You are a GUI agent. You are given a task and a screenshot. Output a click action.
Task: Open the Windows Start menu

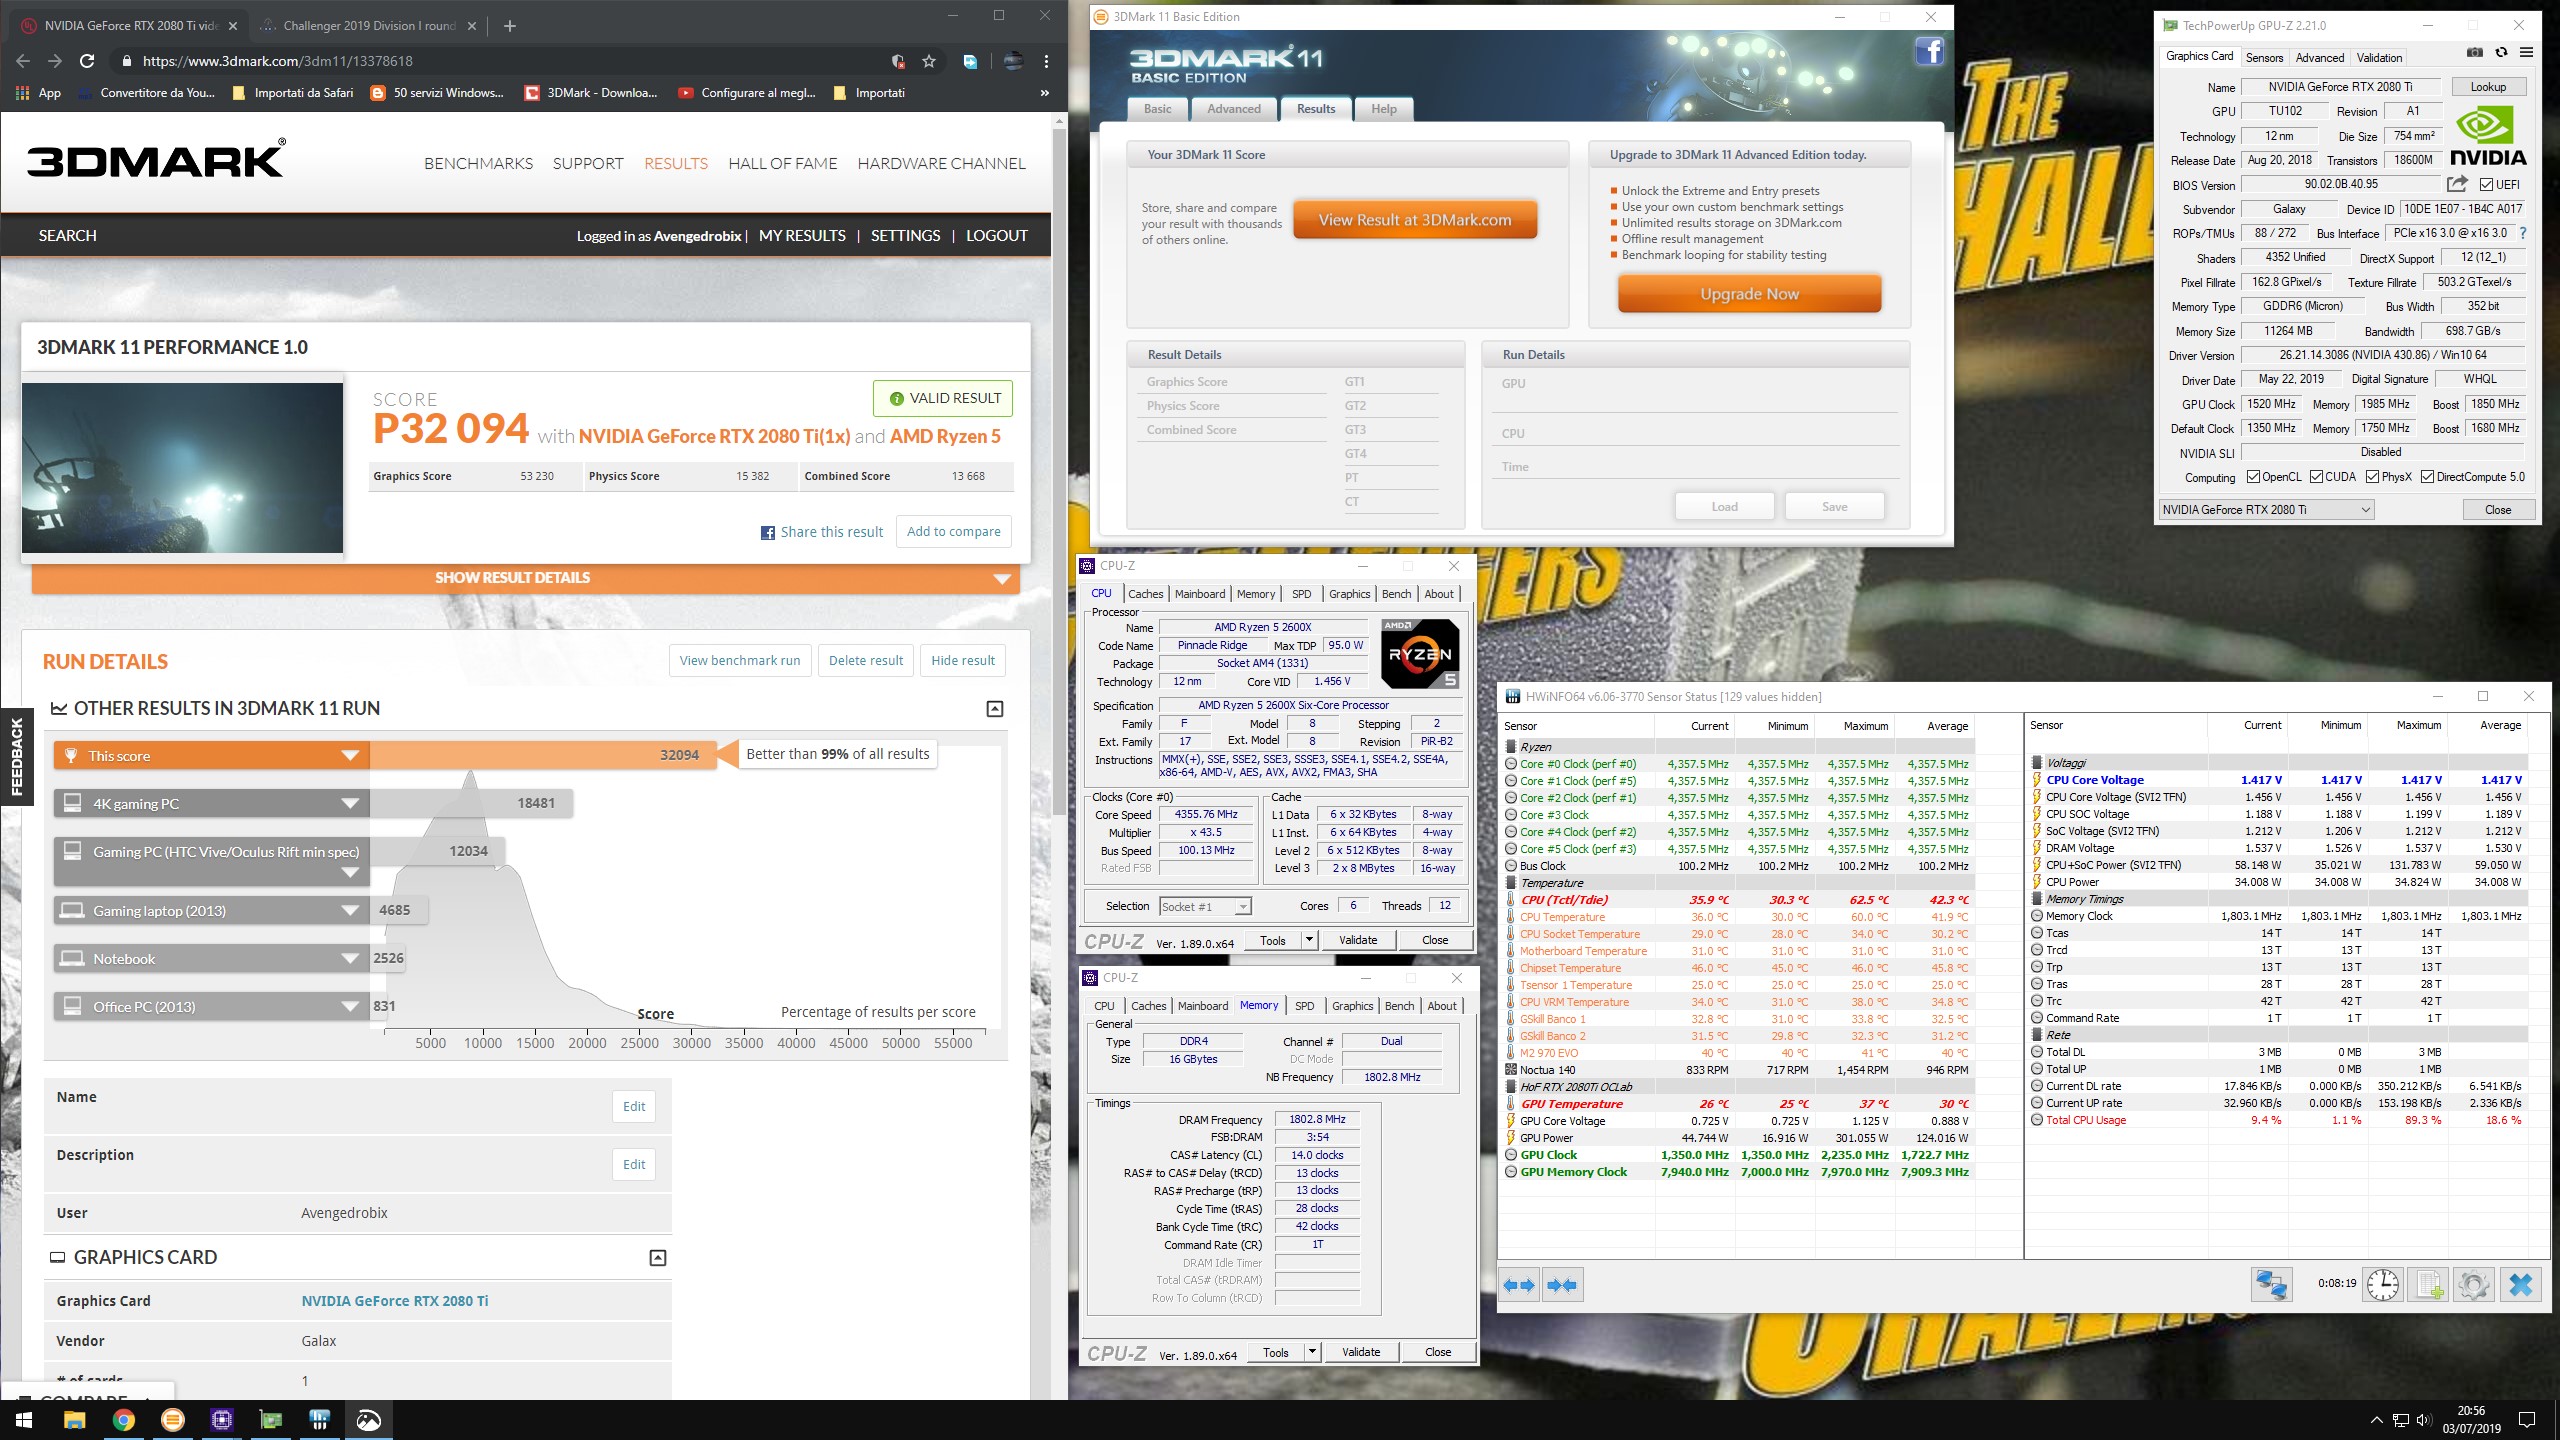(24, 1420)
